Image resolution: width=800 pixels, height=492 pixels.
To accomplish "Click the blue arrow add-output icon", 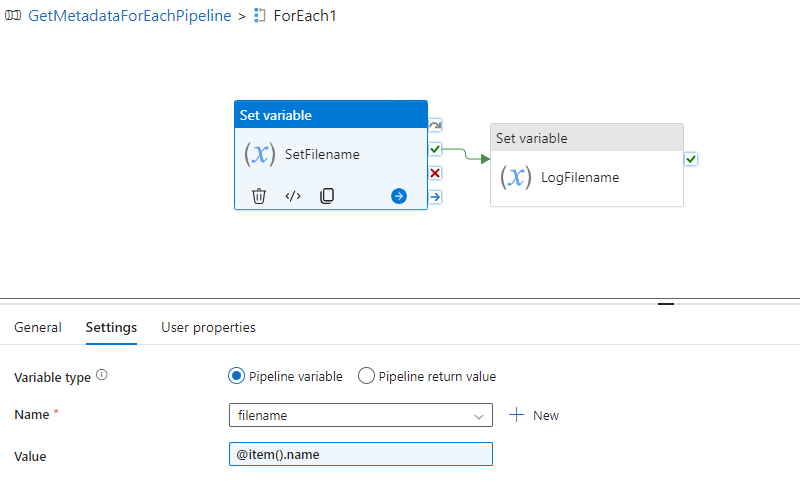I will click(x=399, y=196).
